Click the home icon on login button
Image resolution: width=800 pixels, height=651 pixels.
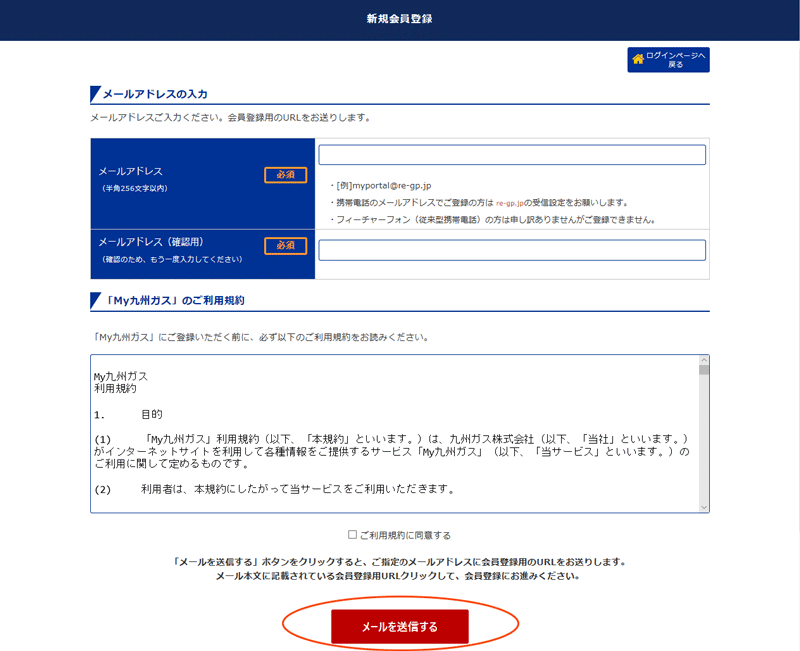click(x=638, y=59)
